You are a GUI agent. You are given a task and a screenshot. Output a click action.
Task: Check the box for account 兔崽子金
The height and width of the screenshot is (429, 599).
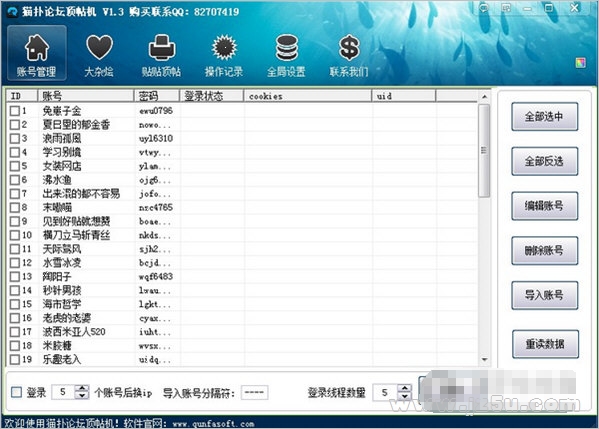point(15,111)
